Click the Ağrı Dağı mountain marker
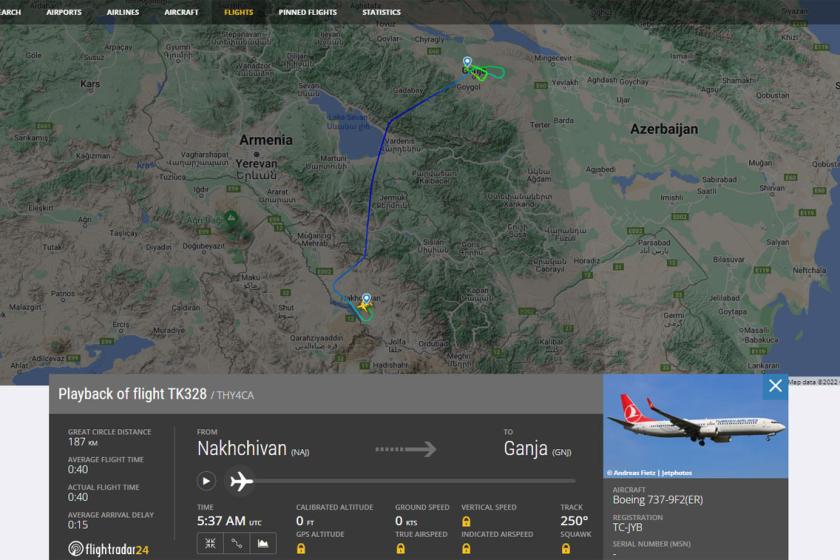This screenshot has height=560, width=840. tap(231, 217)
